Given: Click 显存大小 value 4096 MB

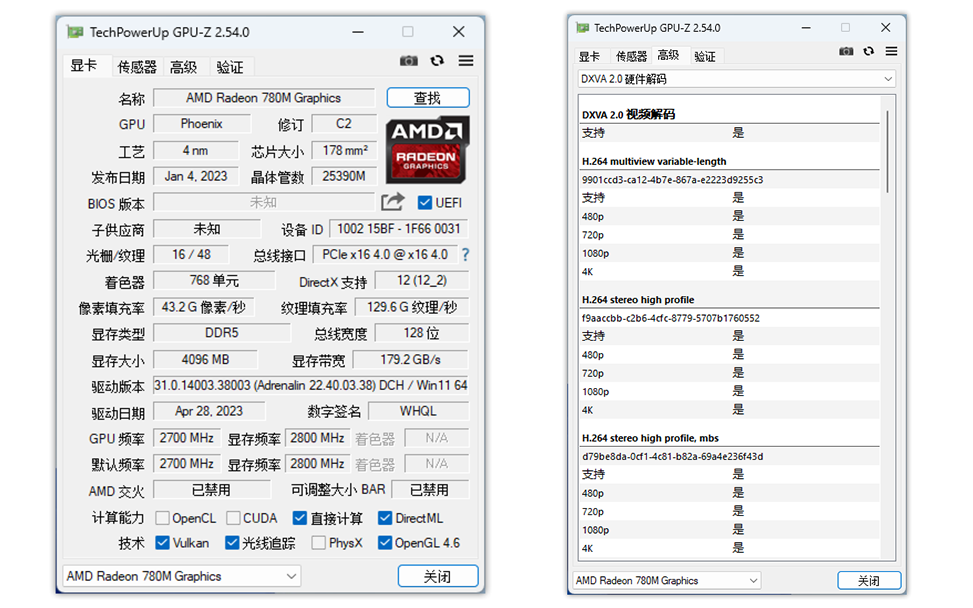Looking at the screenshot, I should click(205, 360).
